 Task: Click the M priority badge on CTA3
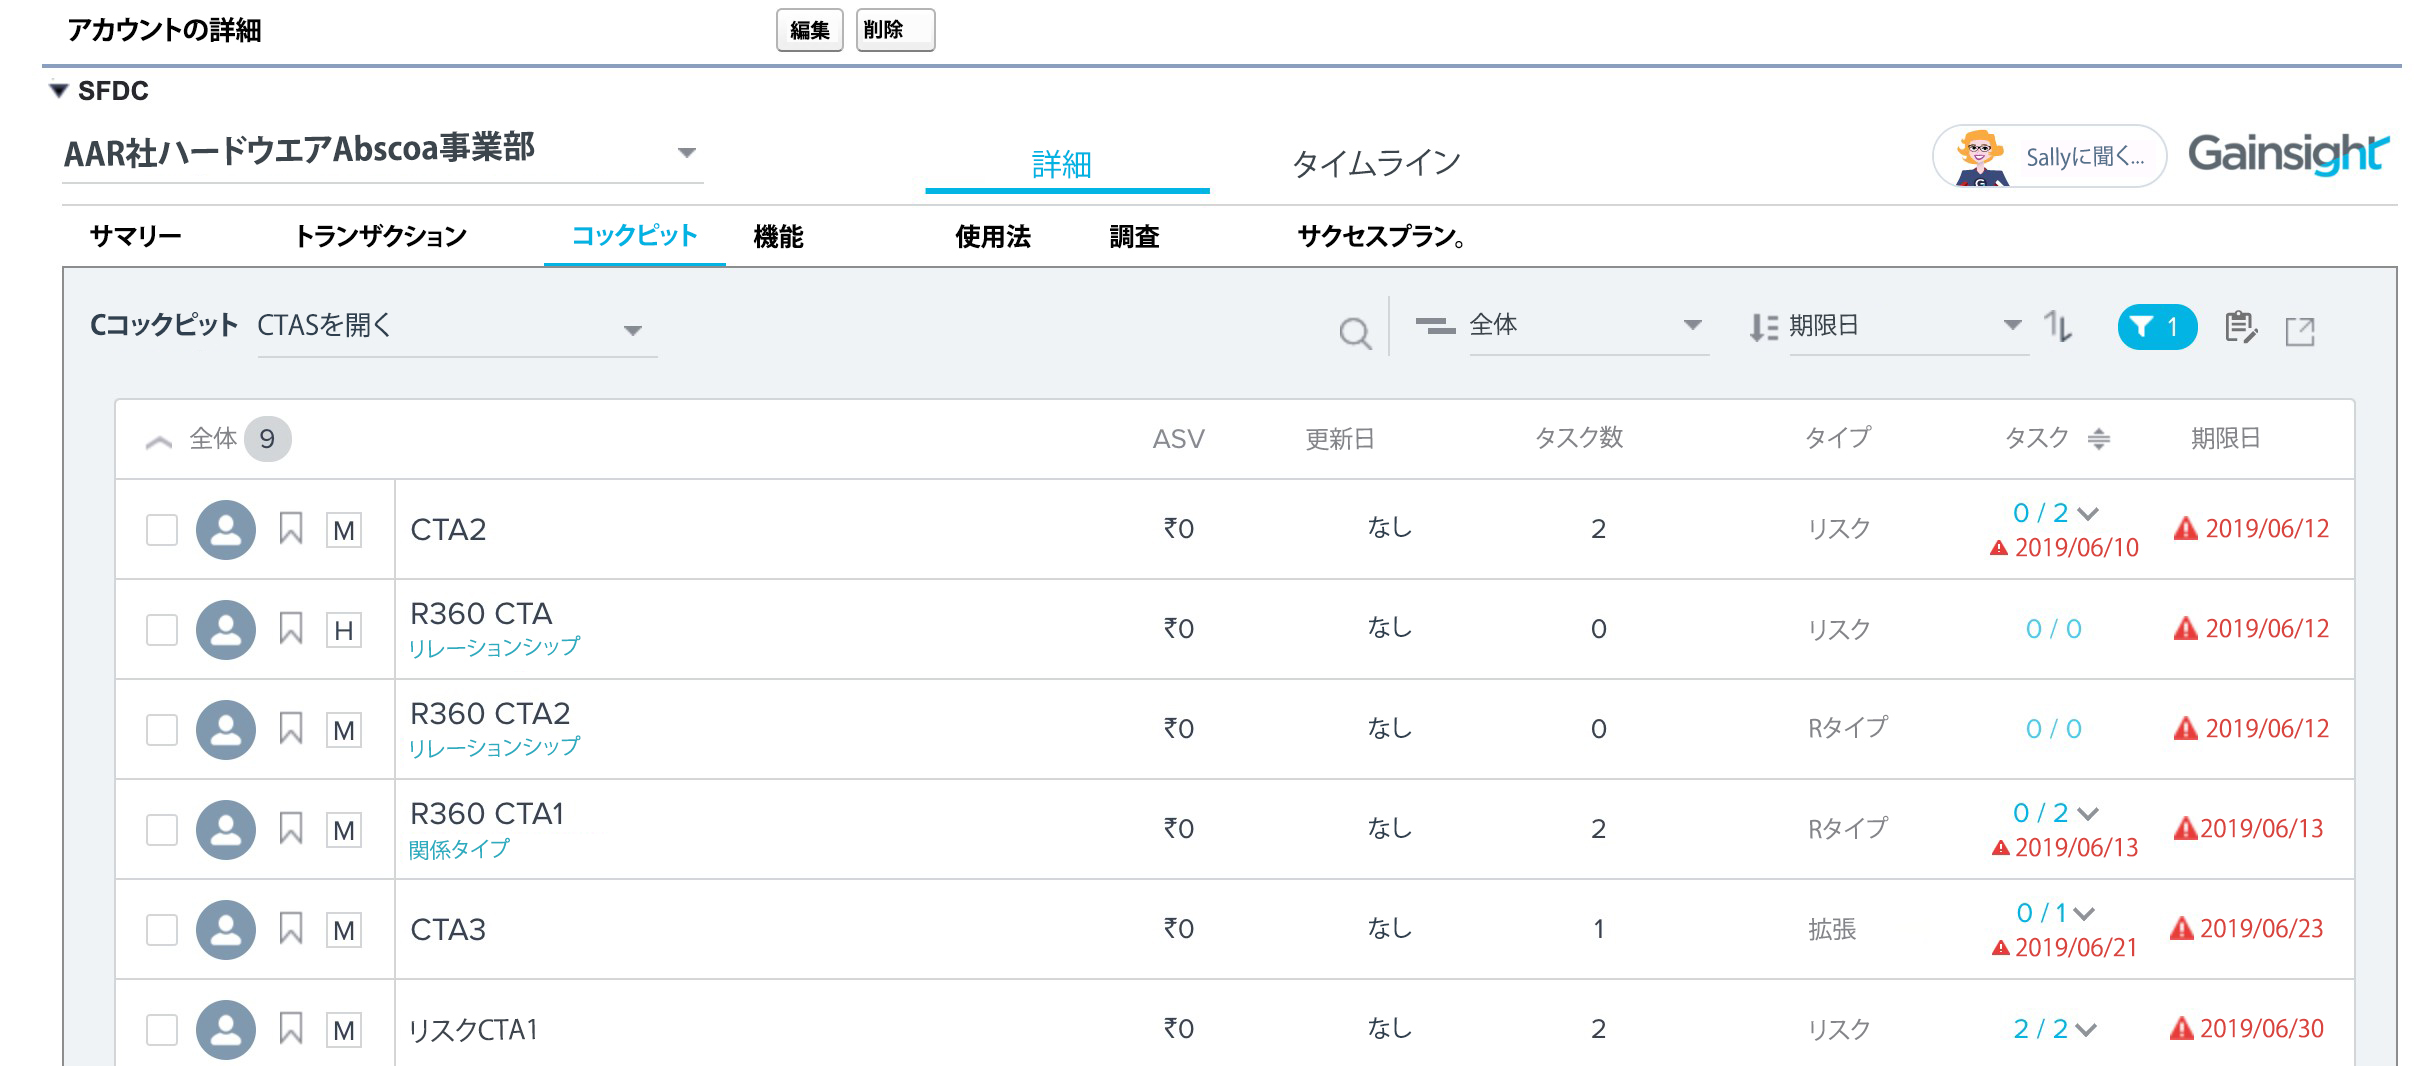point(344,930)
